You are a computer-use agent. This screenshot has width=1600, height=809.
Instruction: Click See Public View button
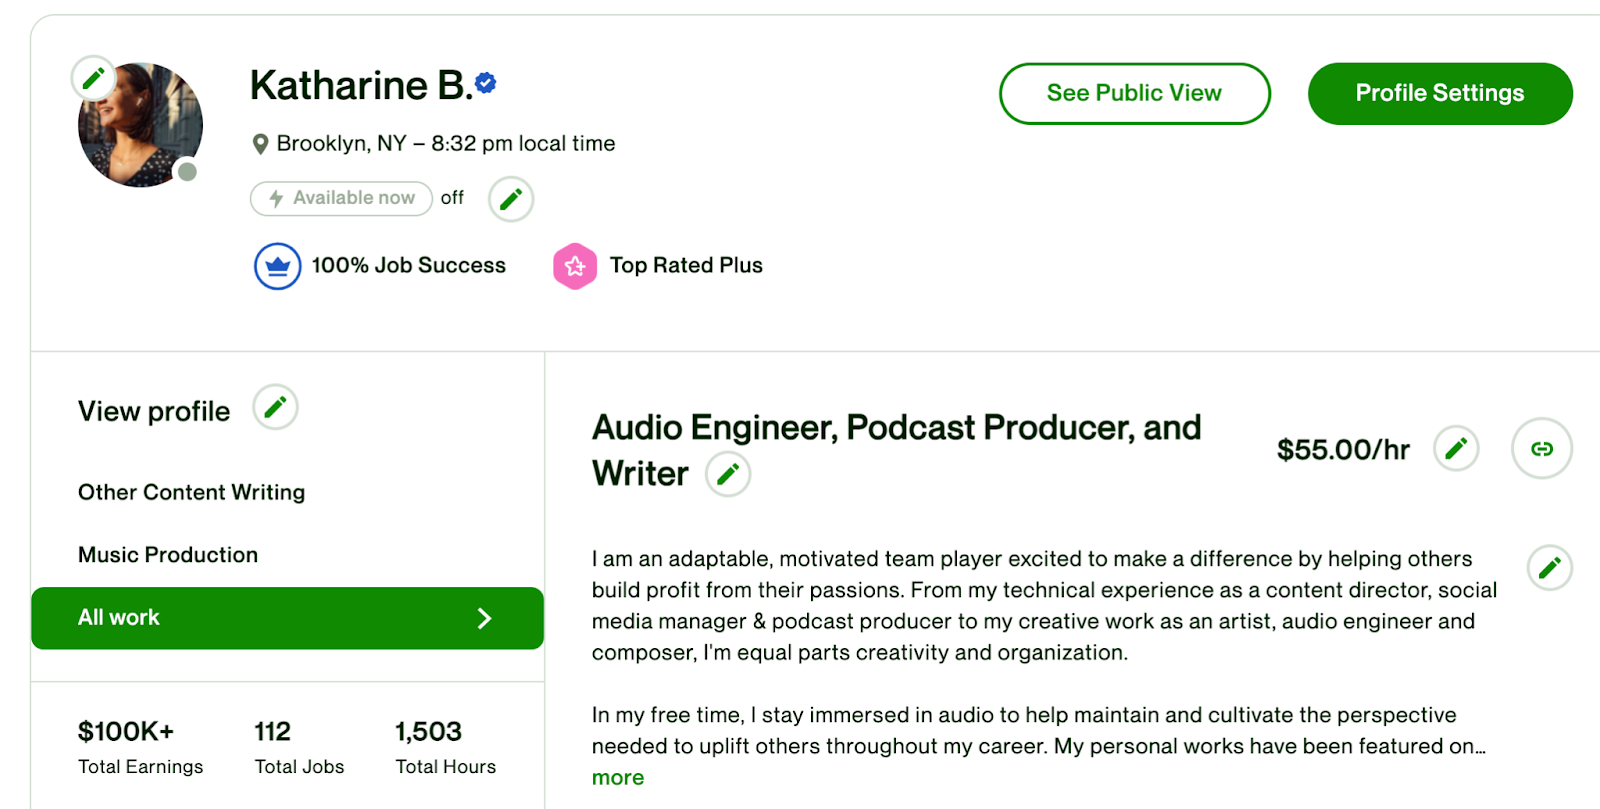[1135, 93]
